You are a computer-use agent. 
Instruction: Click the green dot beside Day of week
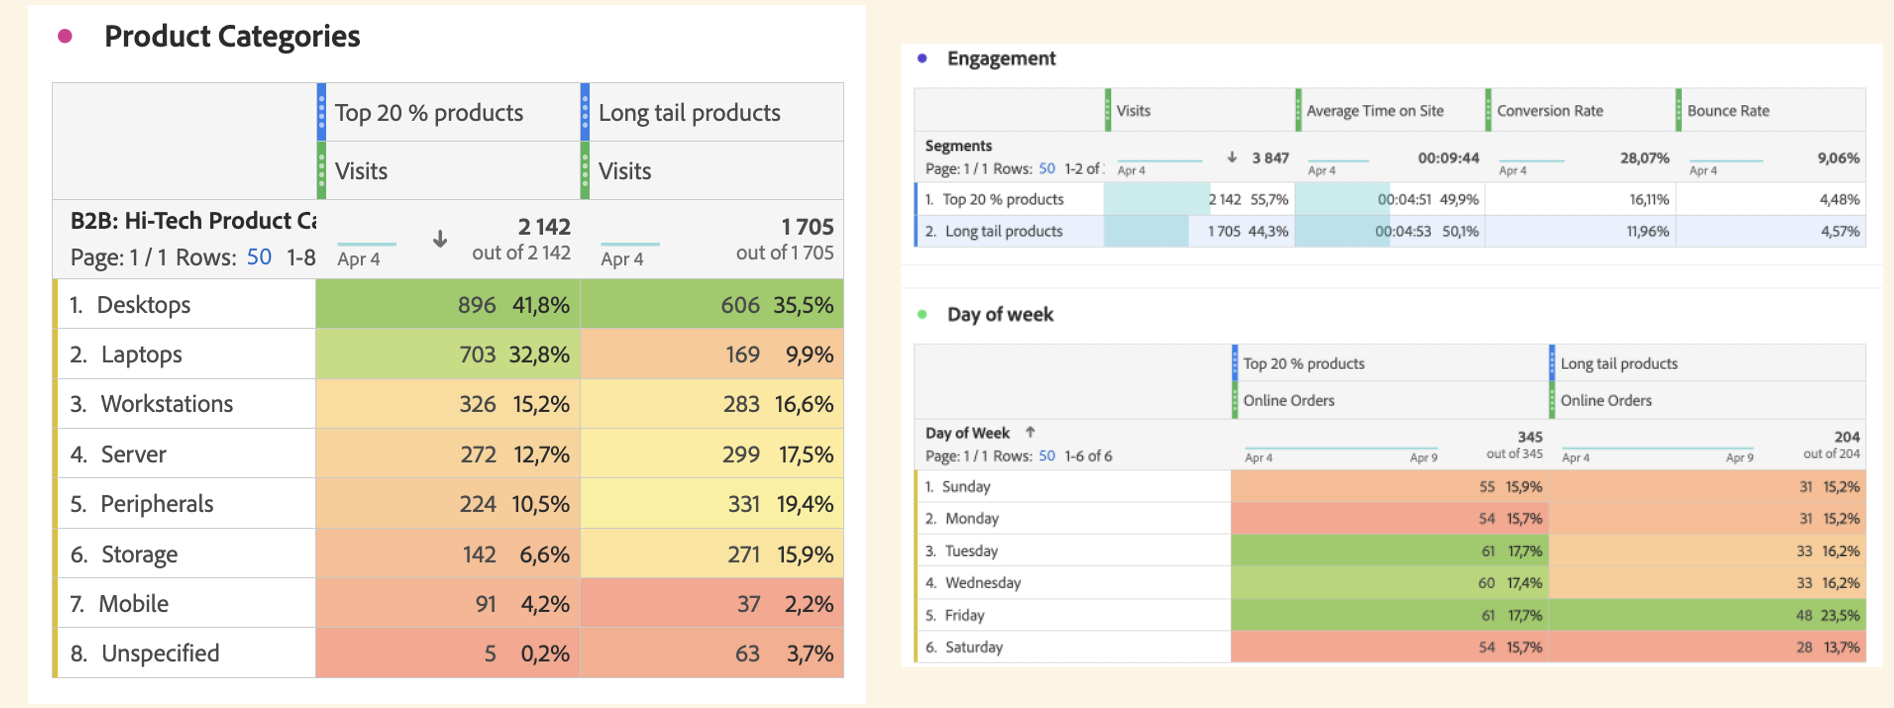point(922,314)
